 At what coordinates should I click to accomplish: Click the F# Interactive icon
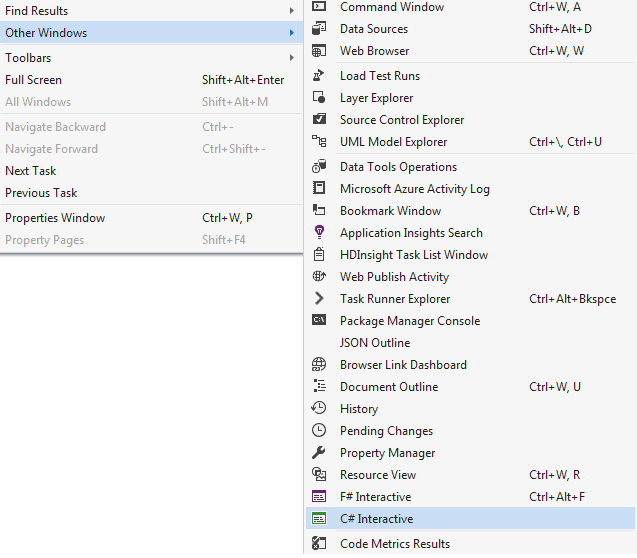(x=319, y=496)
